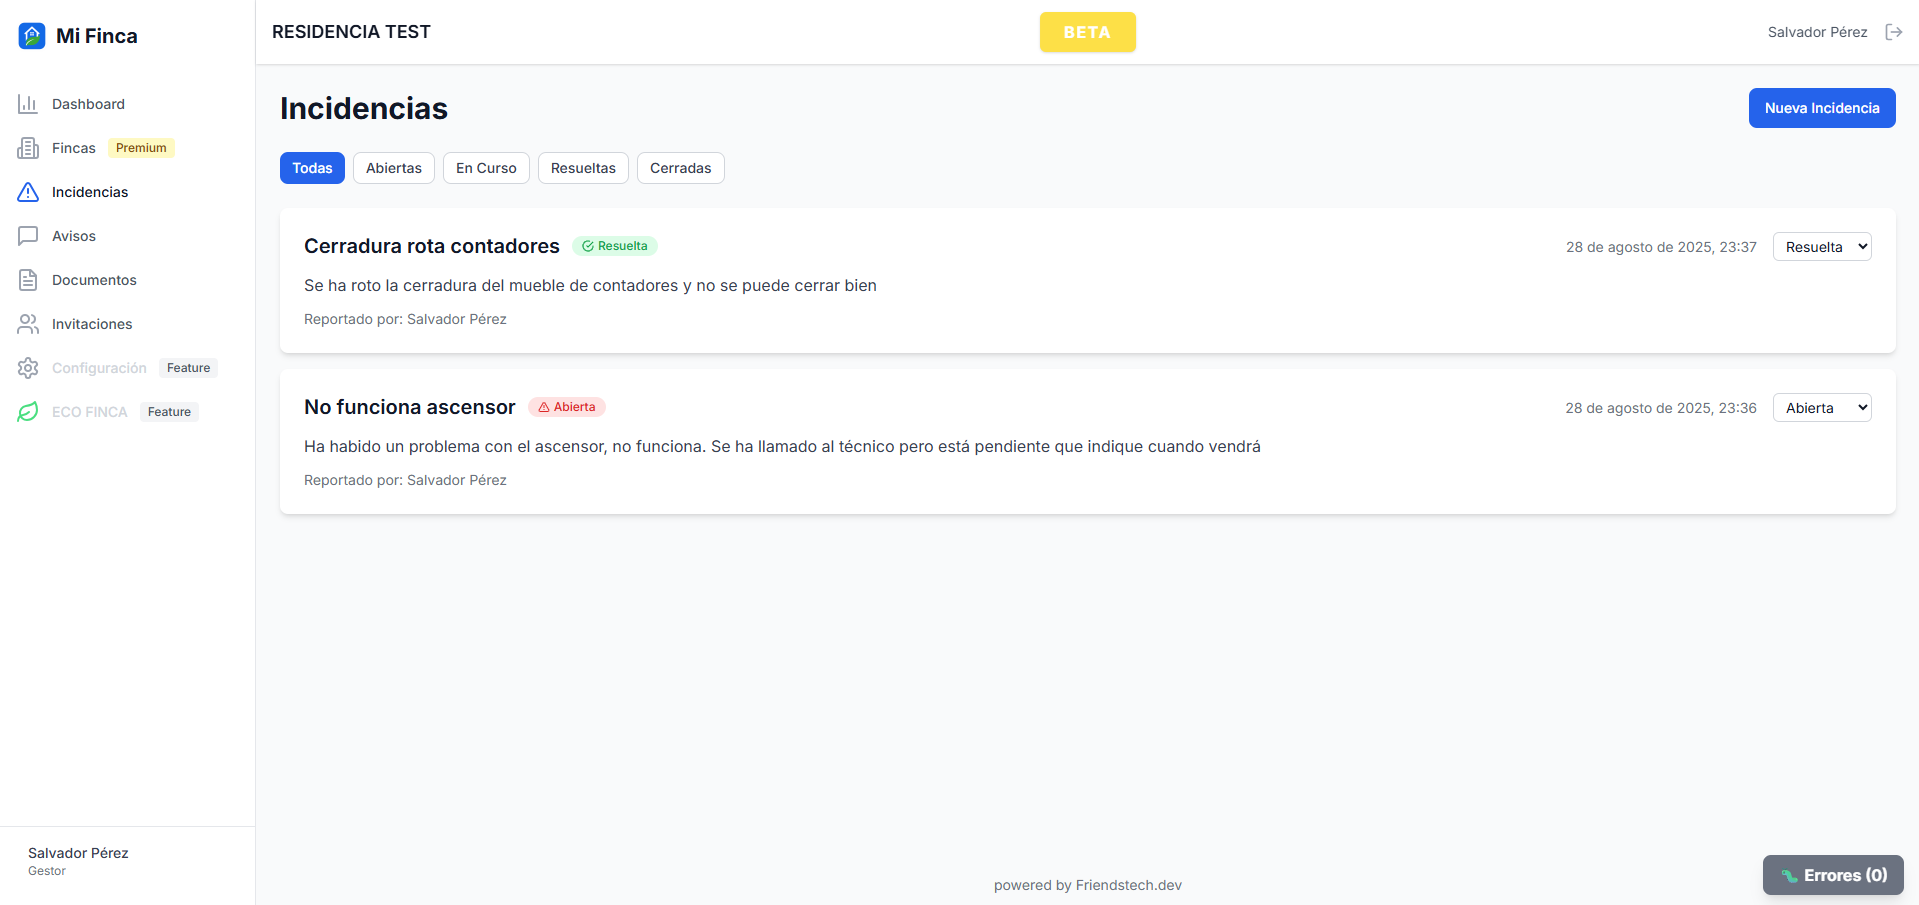1919x905 pixels.
Task: Click the ECO FINCA leaf icon
Action: tap(28, 412)
